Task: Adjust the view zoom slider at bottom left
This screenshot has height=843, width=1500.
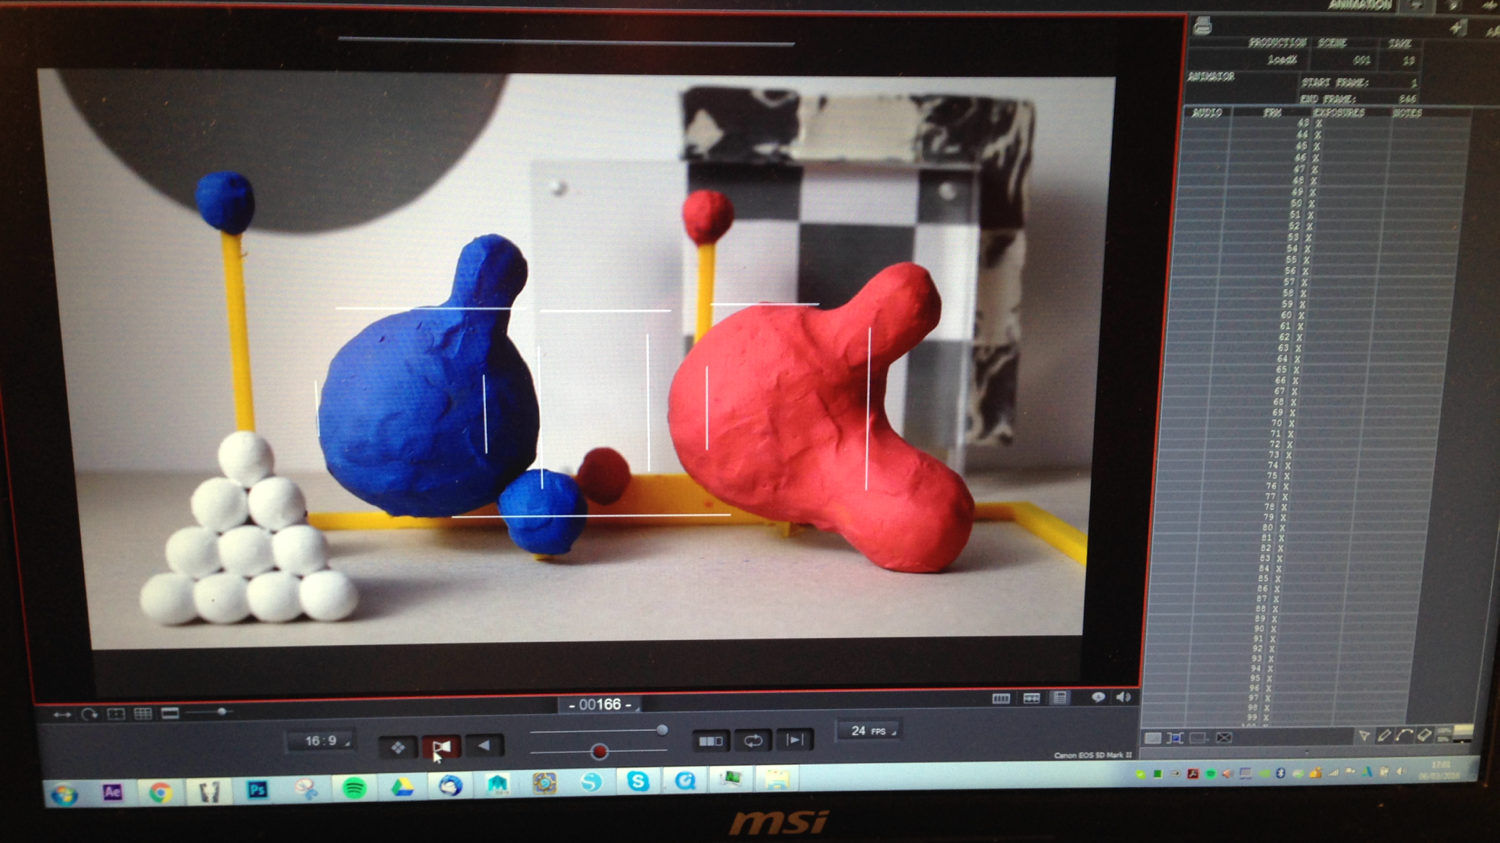Action: click(x=222, y=712)
